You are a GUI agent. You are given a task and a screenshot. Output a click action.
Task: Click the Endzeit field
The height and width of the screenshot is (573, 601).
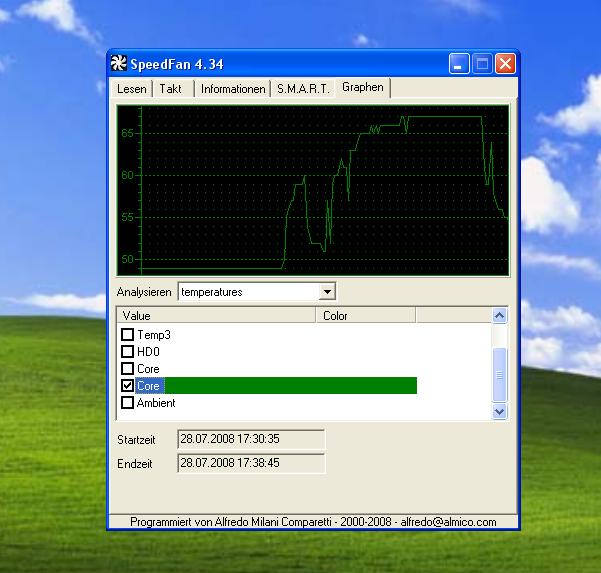coord(251,463)
